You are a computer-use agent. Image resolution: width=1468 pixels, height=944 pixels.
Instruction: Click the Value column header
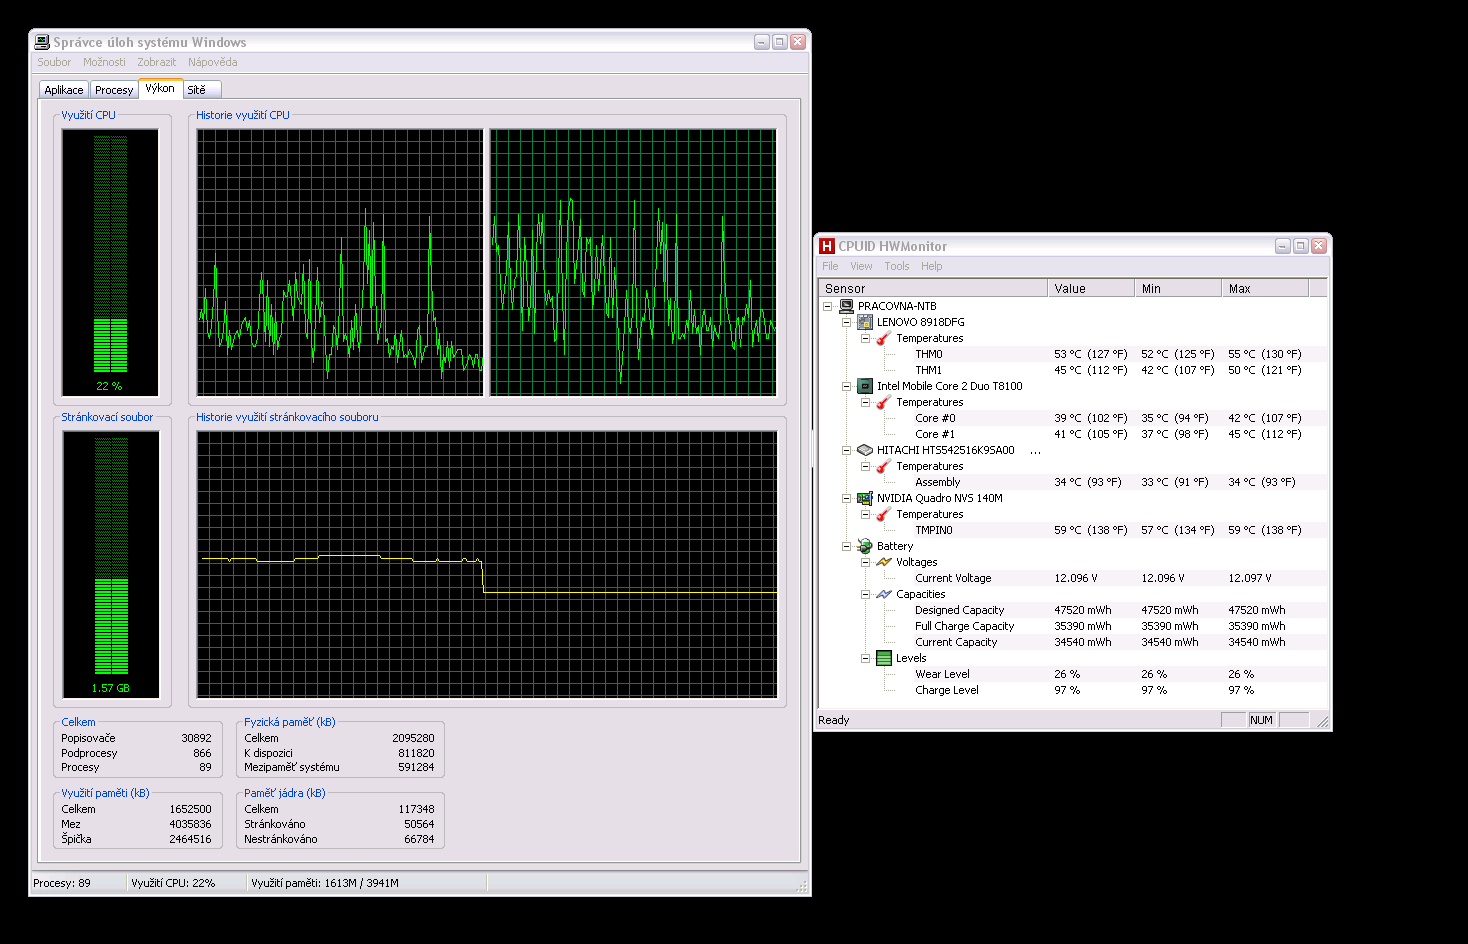click(1091, 288)
